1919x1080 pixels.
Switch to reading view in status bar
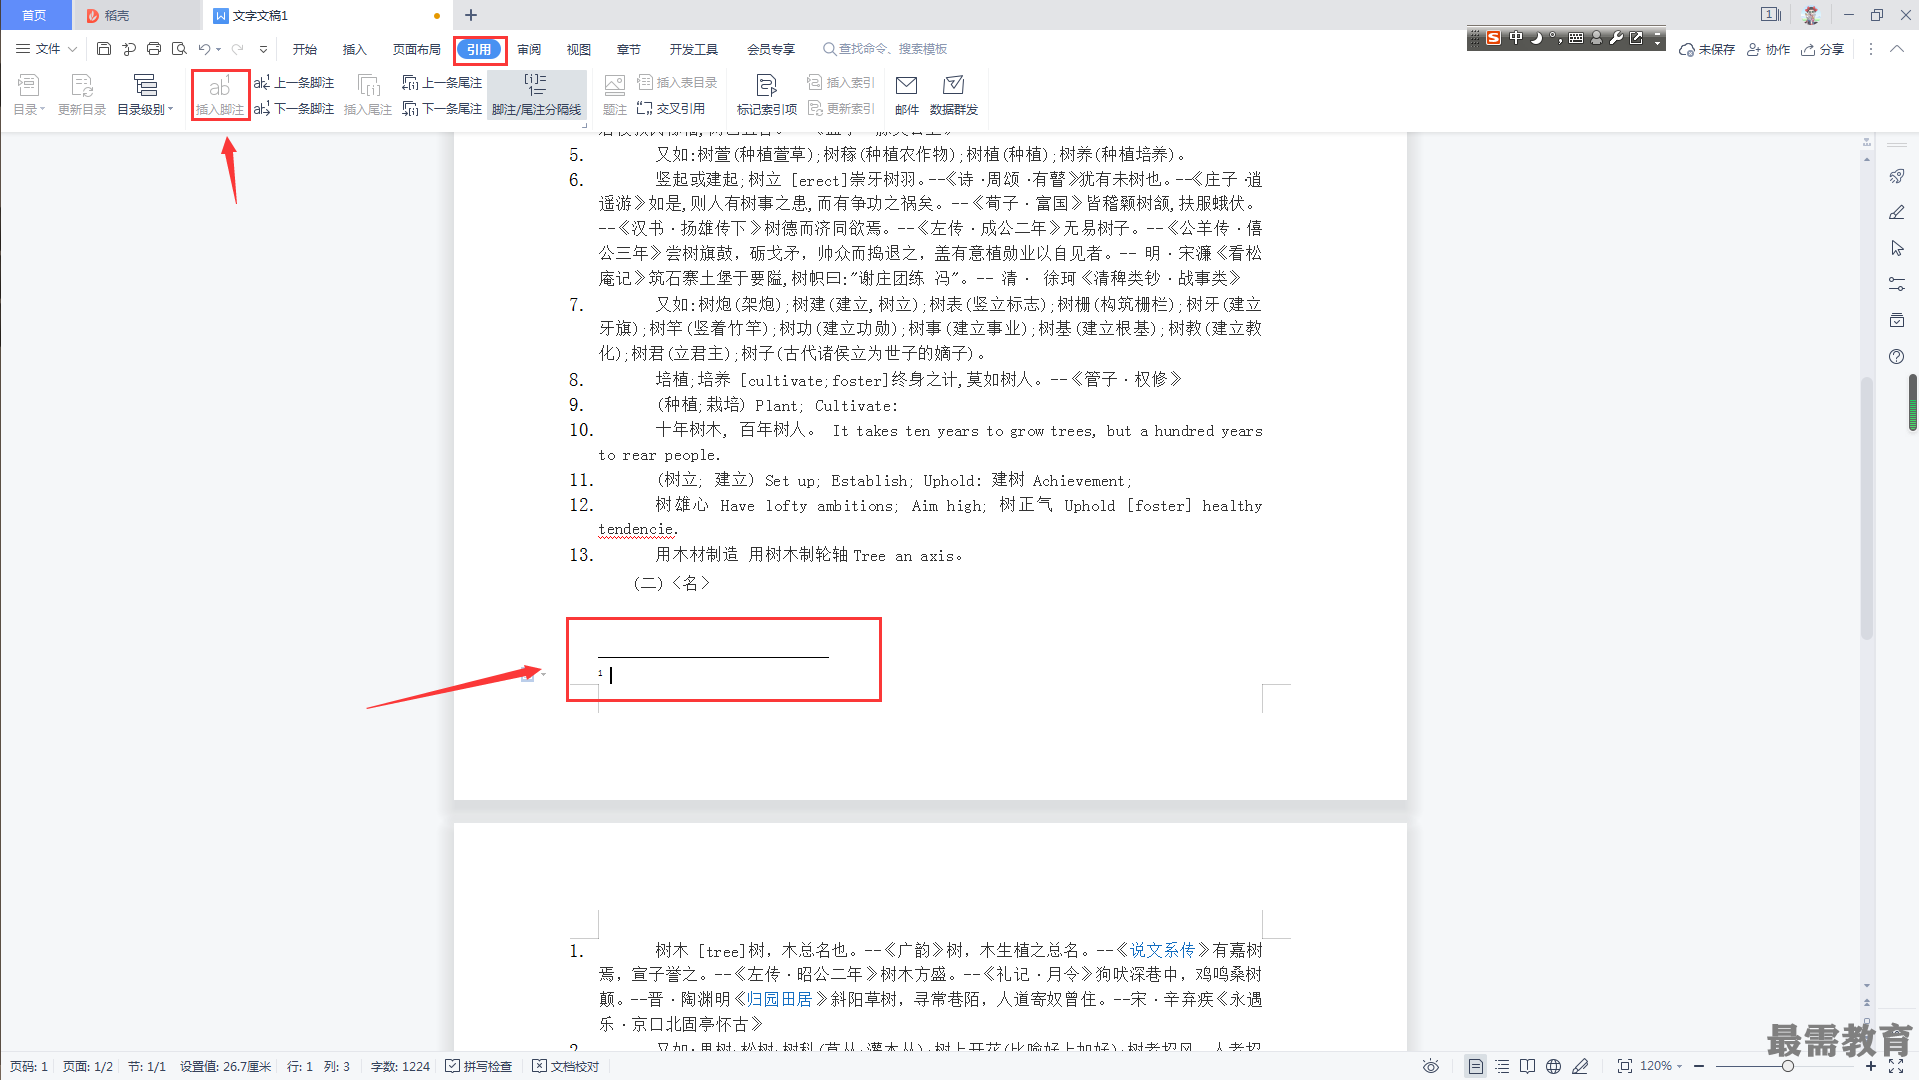click(1527, 1066)
